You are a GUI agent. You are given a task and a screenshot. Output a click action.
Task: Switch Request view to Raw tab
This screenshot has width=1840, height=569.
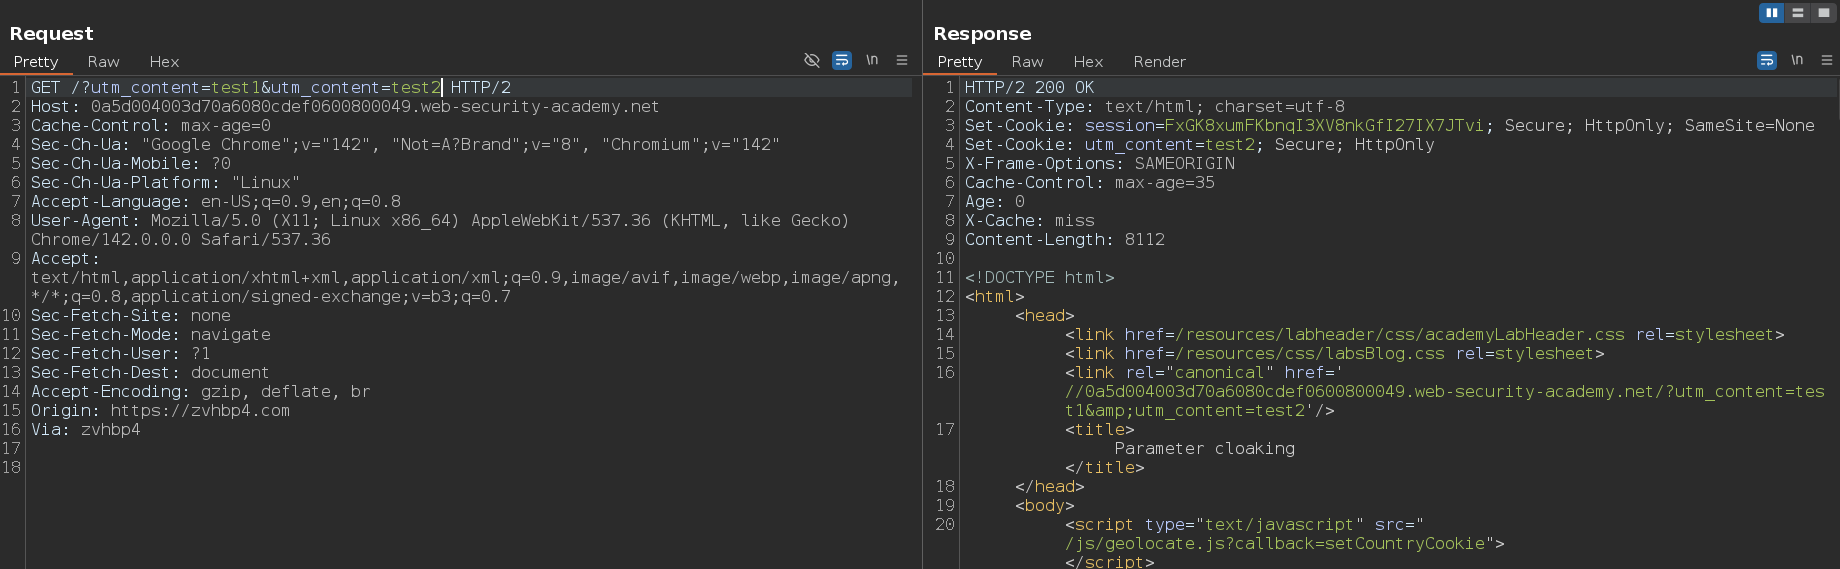click(103, 62)
